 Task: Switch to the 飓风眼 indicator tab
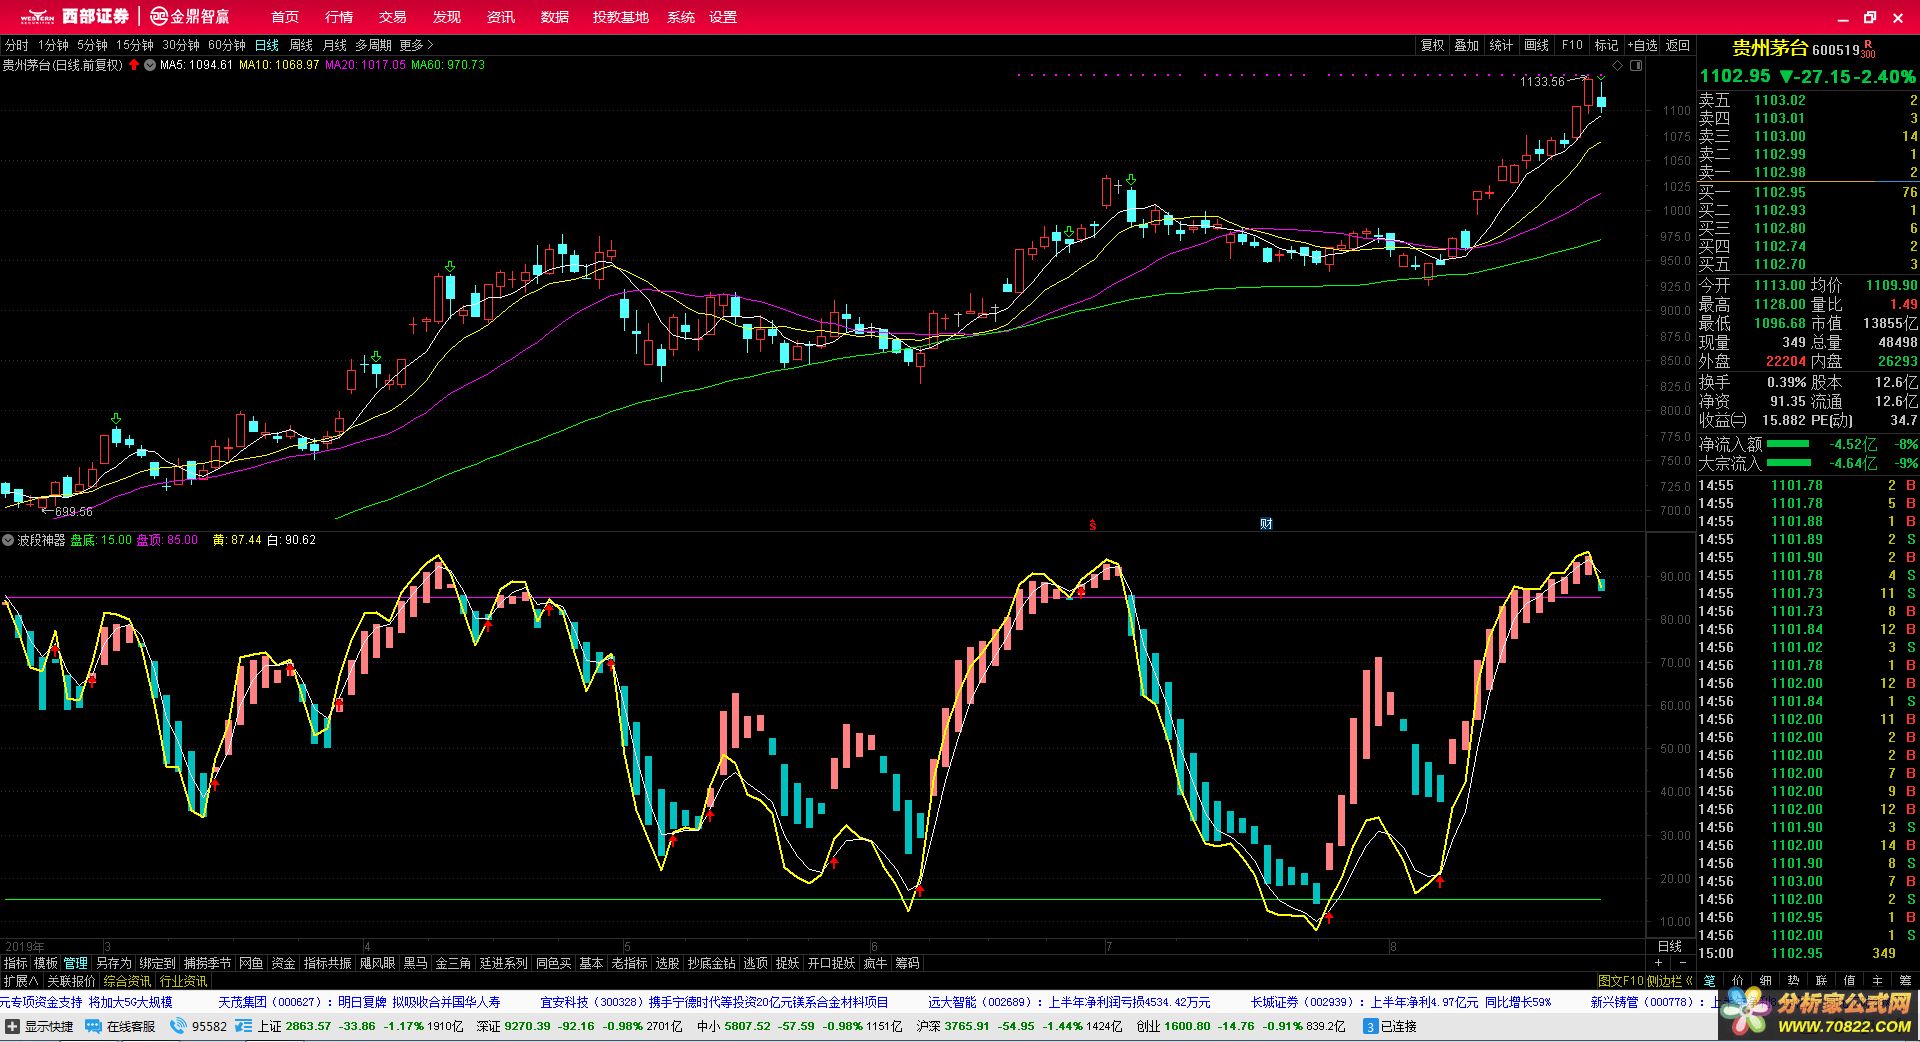377,963
